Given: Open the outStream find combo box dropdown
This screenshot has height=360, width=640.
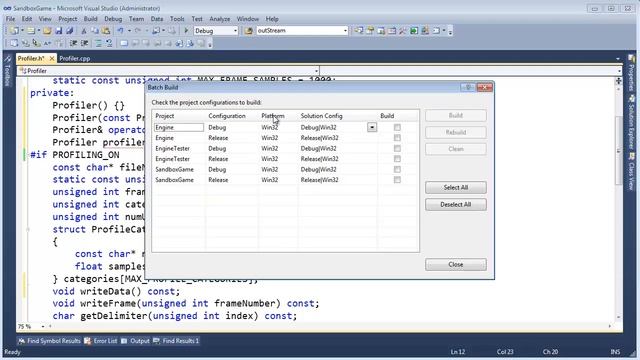Looking at the screenshot, I should pos(345,31).
